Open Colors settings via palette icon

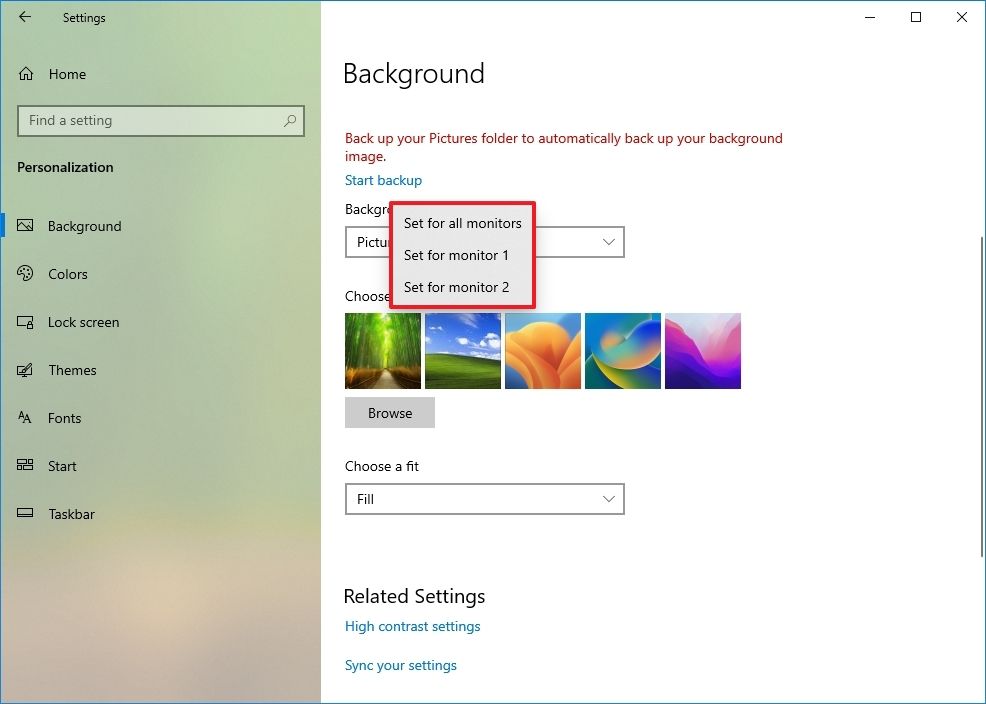pyautogui.click(x=24, y=274)
